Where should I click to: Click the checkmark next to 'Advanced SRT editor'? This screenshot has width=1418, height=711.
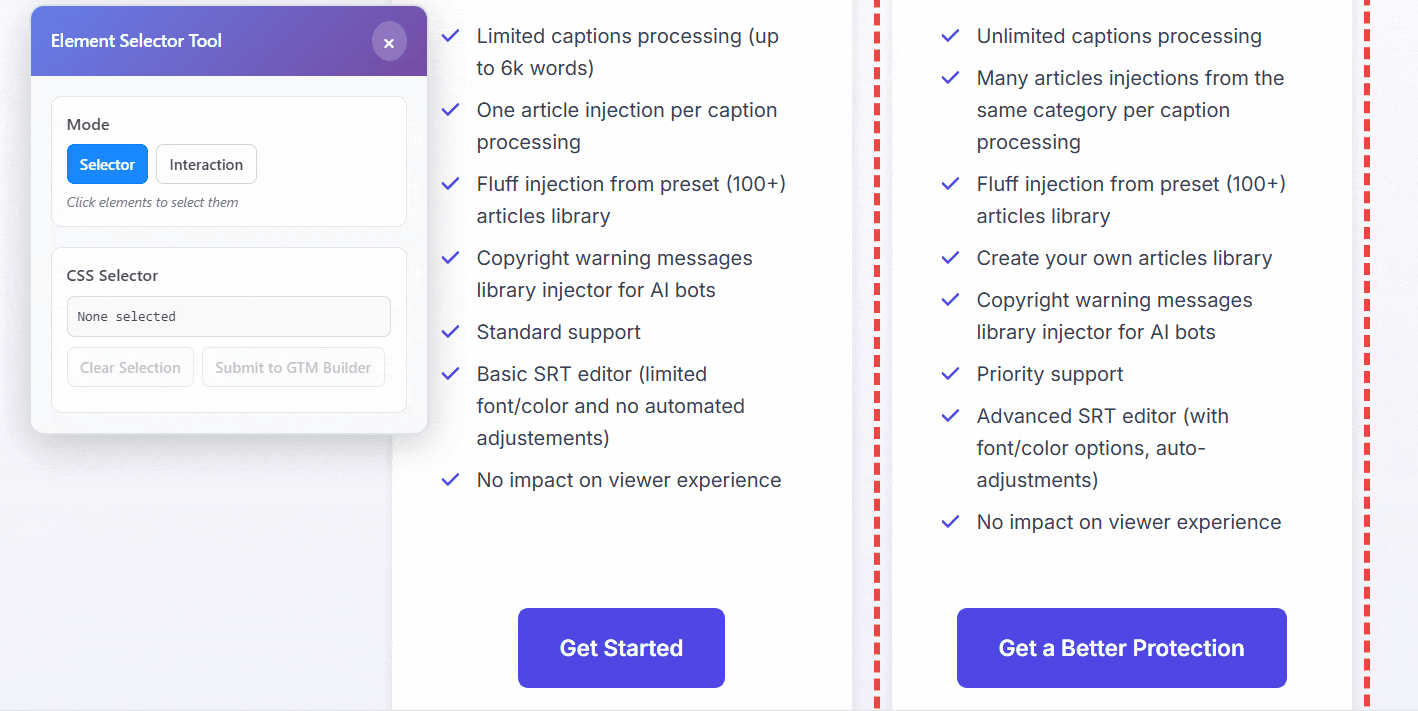pyautogui.click(x=950, y=415)
